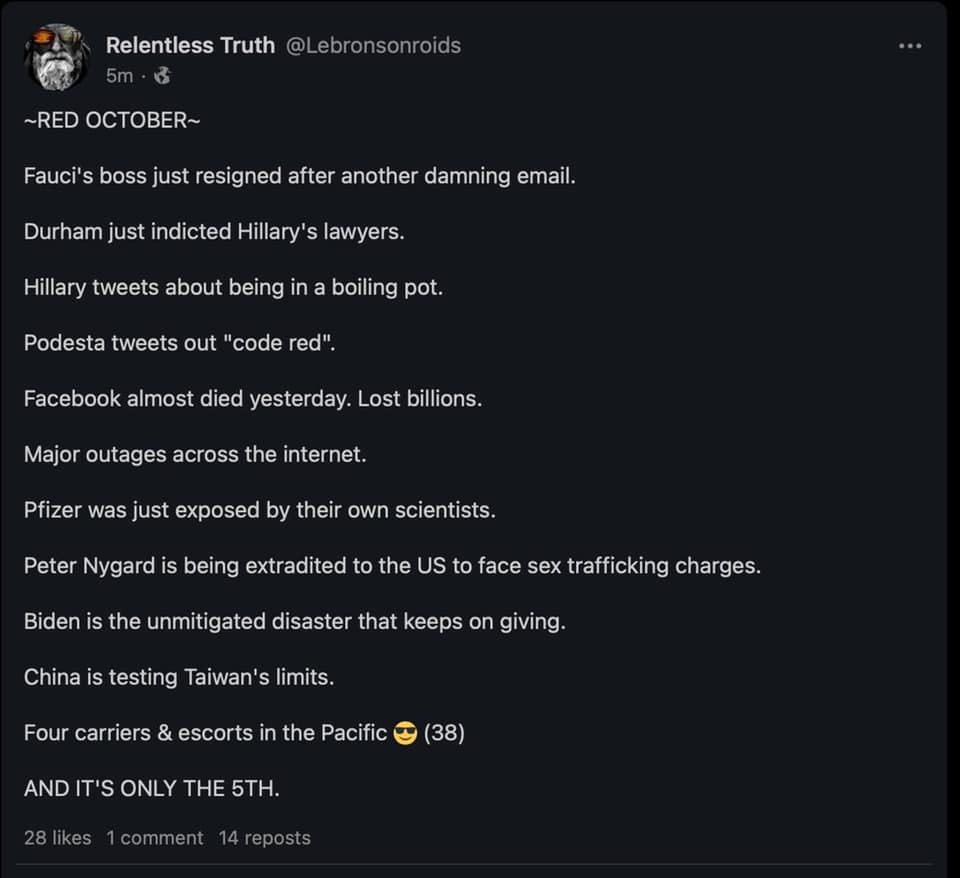Click the 5m post timestamp
The width and height of the screenshot is (960, 878).
(119, 76)
